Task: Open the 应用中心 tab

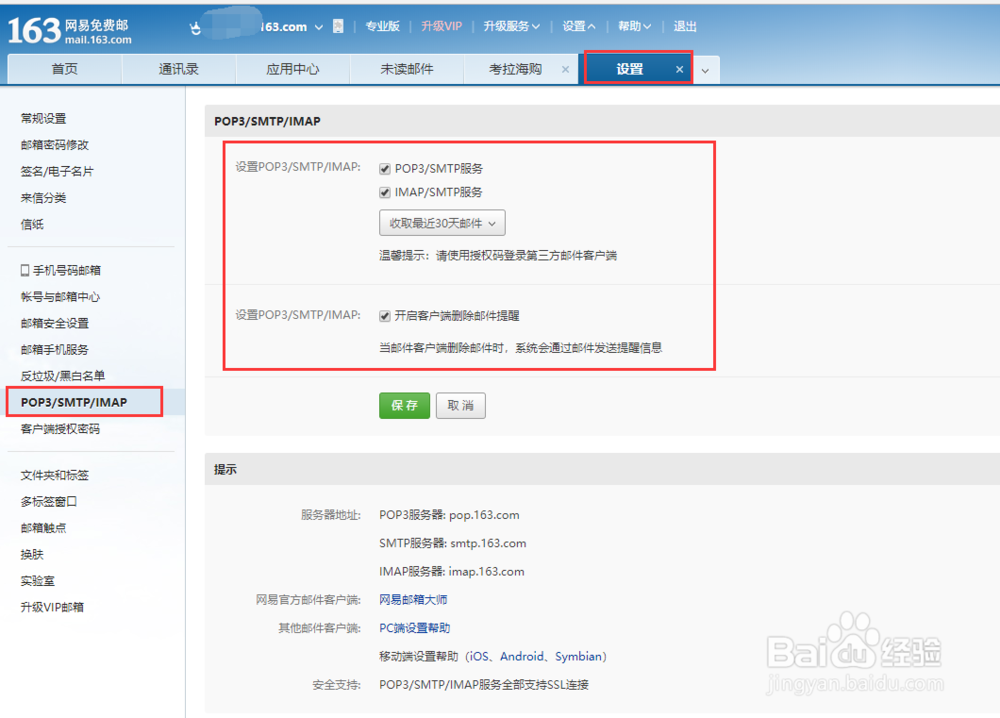Action: pyautogui.click(x=293, y=69)
